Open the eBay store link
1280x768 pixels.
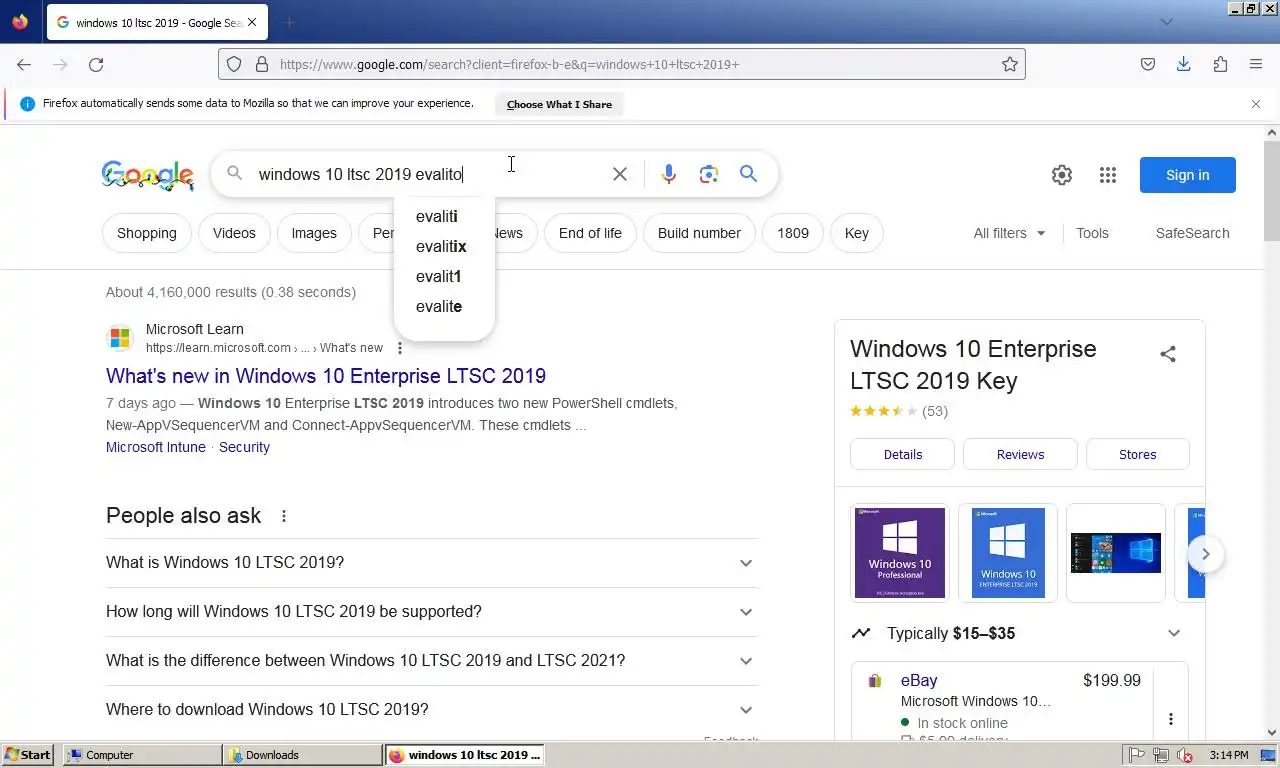click(919, 680)
